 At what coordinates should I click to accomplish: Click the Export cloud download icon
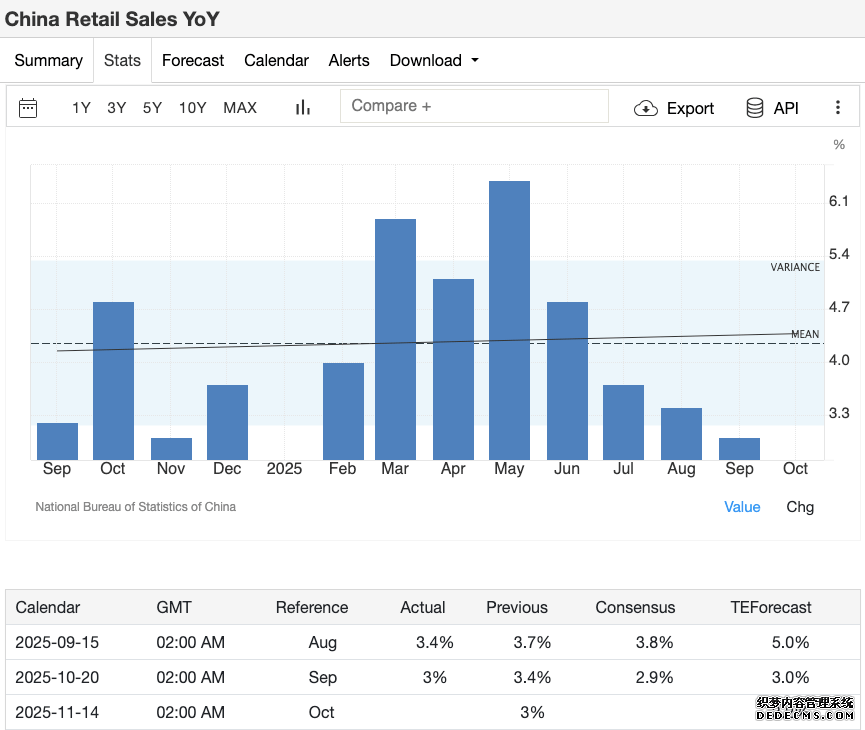(645, 108)
